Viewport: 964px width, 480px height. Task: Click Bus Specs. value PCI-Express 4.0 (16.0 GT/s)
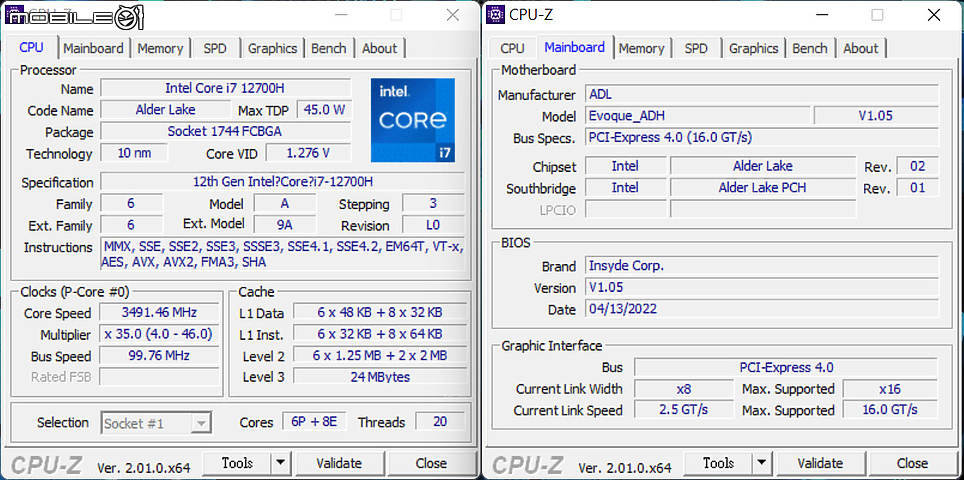pos(762,137)
